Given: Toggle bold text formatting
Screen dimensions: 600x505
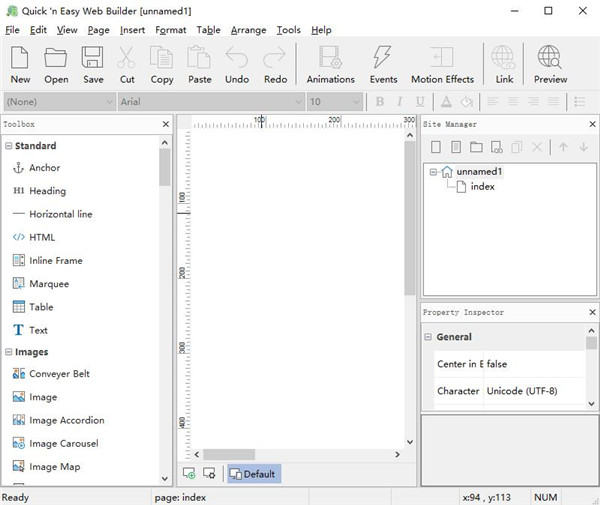Looking at the screenshot, I should tap(380, 102).
